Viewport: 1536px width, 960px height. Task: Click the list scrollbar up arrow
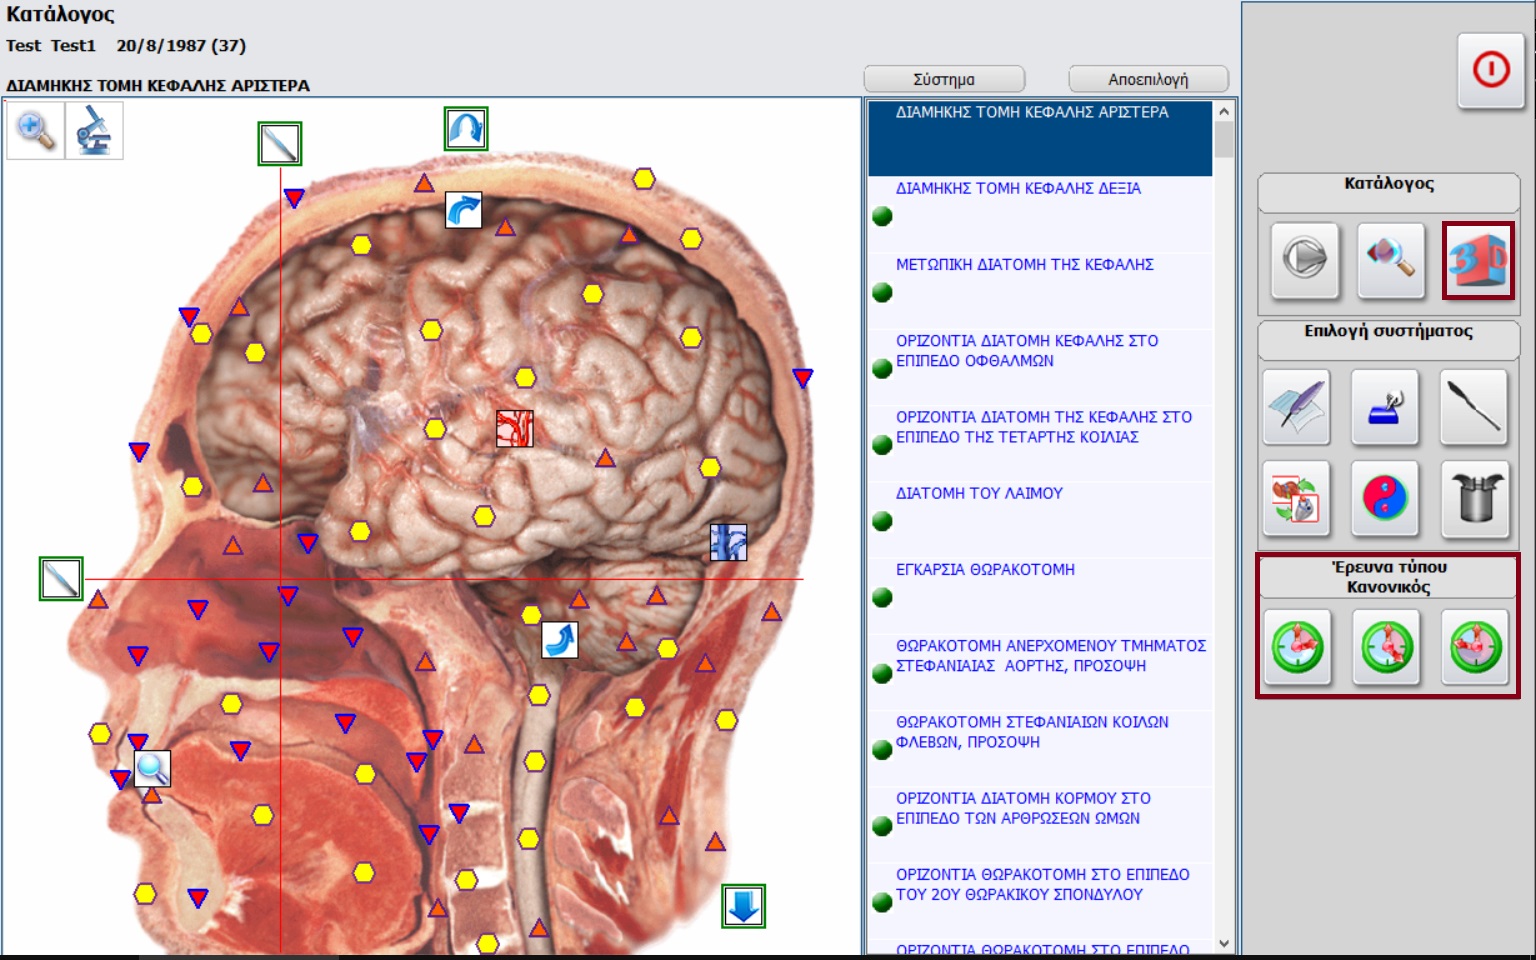[x=1224, y=112]
